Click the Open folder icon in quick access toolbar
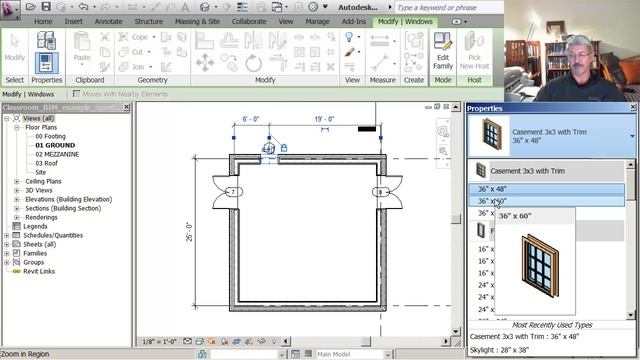The width and height of the screenshot is (640, 360). coord(31,7)
